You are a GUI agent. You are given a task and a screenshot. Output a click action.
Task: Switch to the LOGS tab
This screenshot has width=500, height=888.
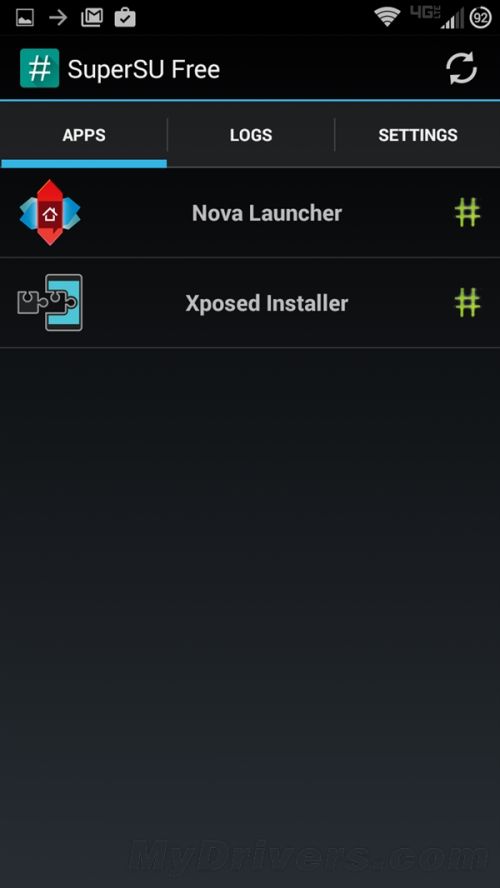tap(251, 135)
